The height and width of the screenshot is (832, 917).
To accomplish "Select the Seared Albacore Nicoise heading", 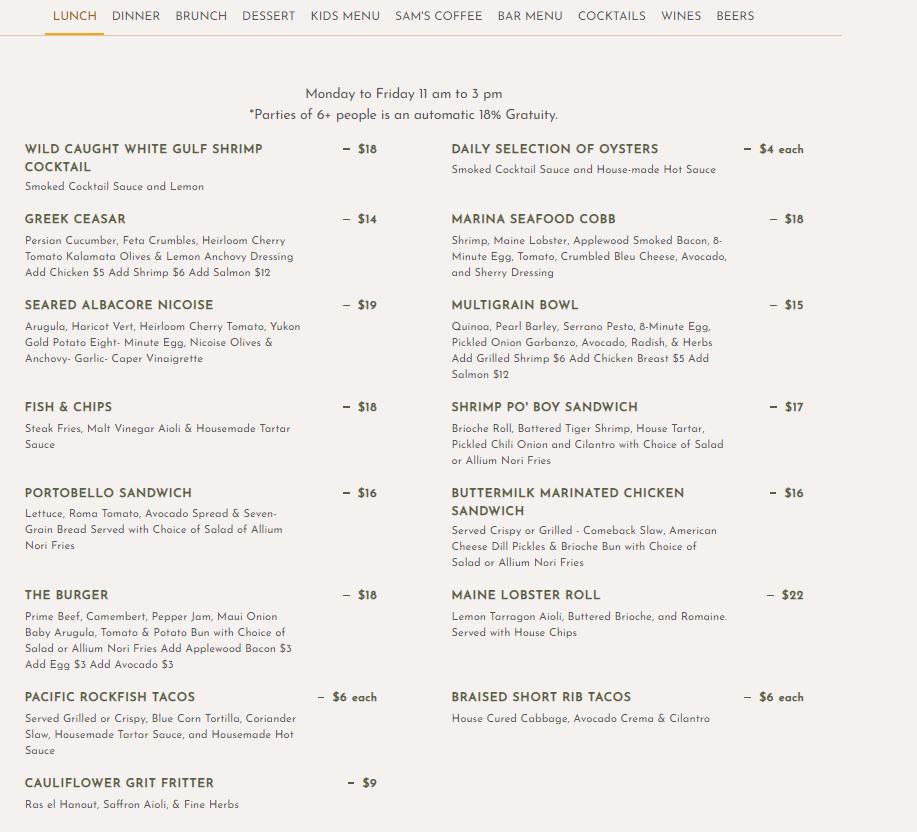I will tap(119, 305).
